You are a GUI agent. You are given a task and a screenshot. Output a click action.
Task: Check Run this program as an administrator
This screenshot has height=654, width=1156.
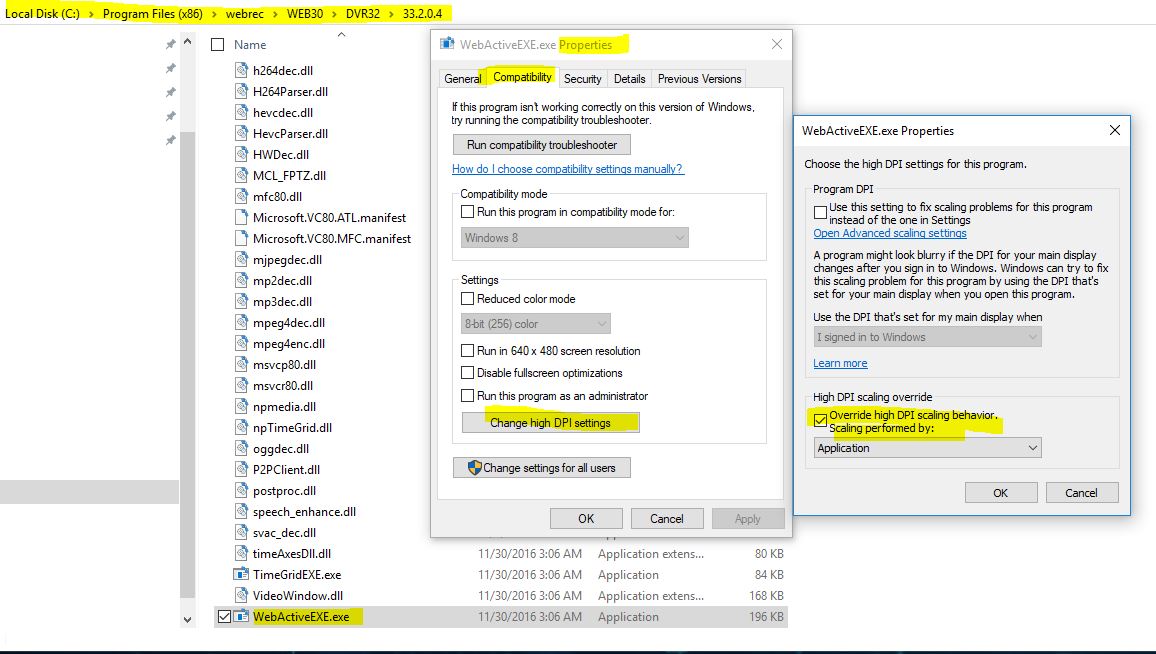point(467,396)
